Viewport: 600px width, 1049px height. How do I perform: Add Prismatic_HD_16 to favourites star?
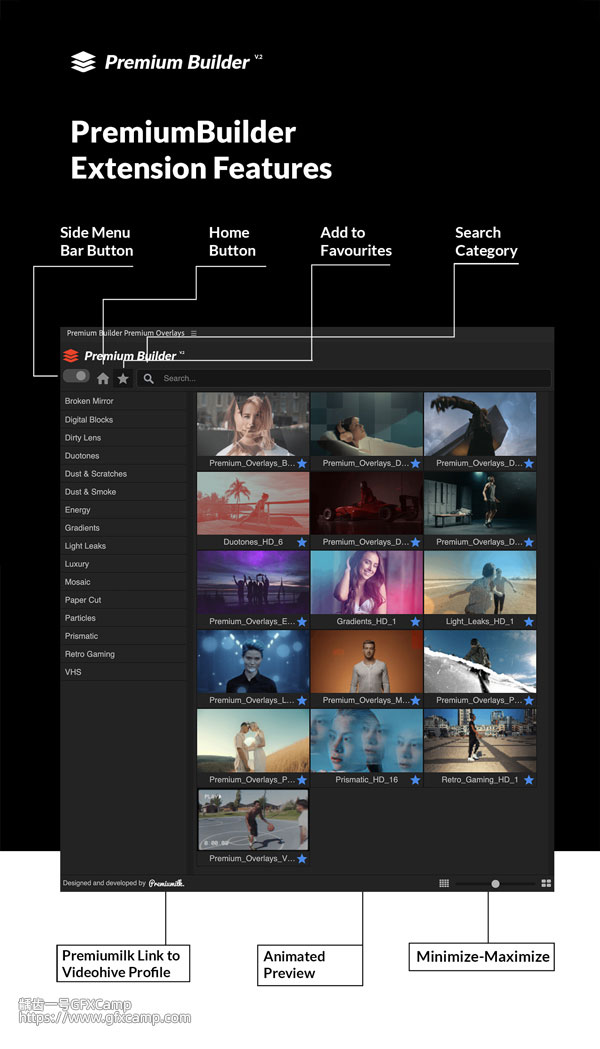pos(415,780)
